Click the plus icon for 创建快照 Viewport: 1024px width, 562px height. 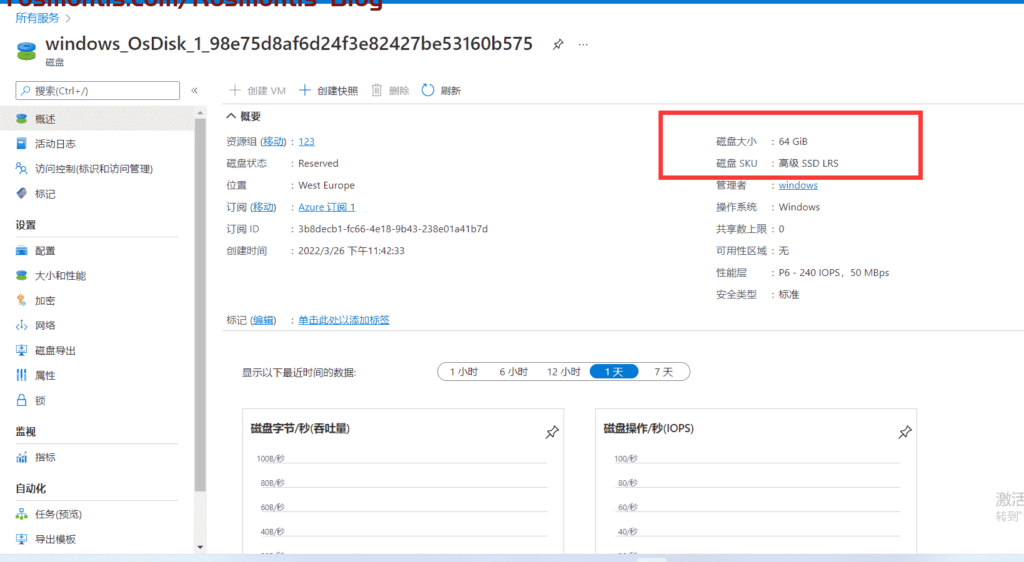point(304,90)
